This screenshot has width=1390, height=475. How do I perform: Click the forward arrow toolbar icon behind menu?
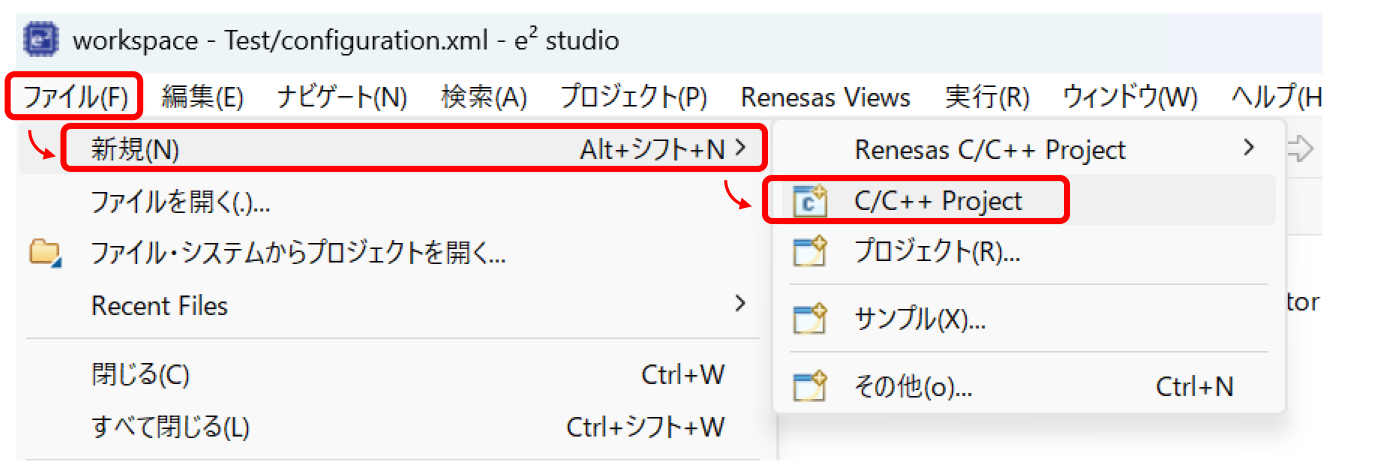(x=1299, y=149)
